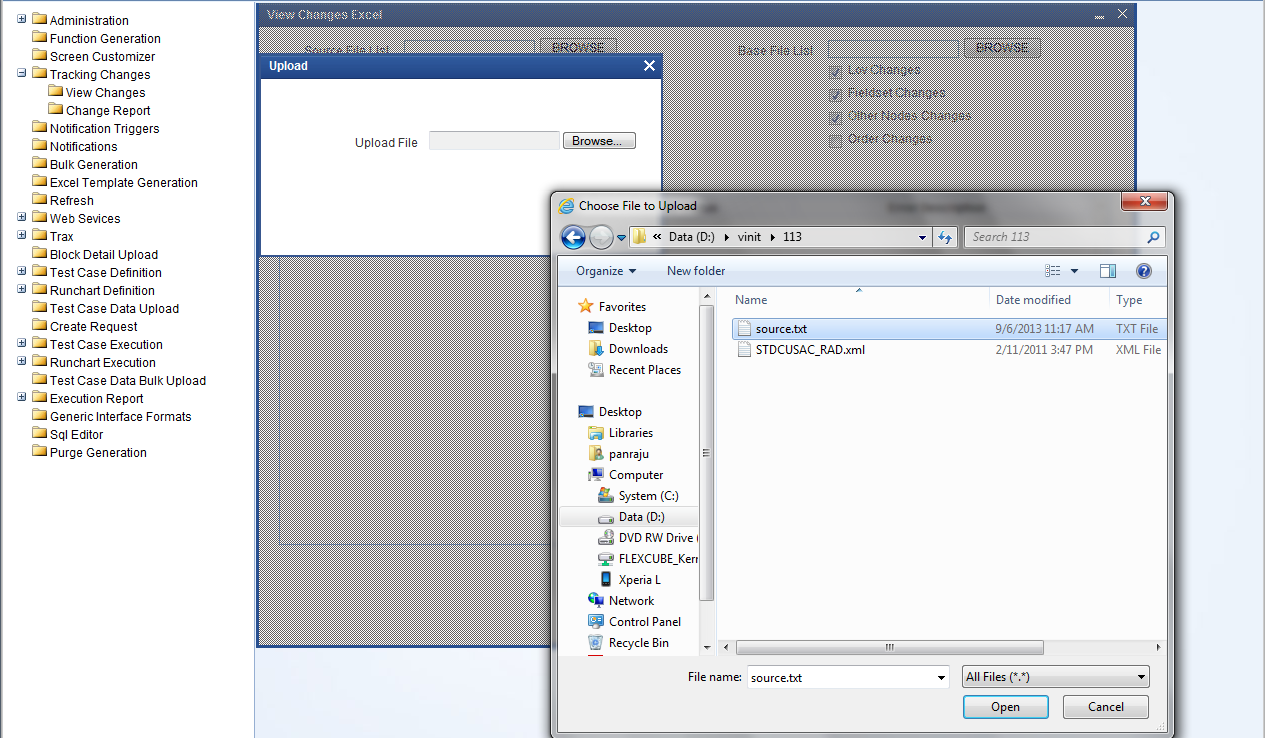The height and width of the screenshot is (738, 1265).
Task: Click the Control Panel icon
Action: (x=596, y=621)
